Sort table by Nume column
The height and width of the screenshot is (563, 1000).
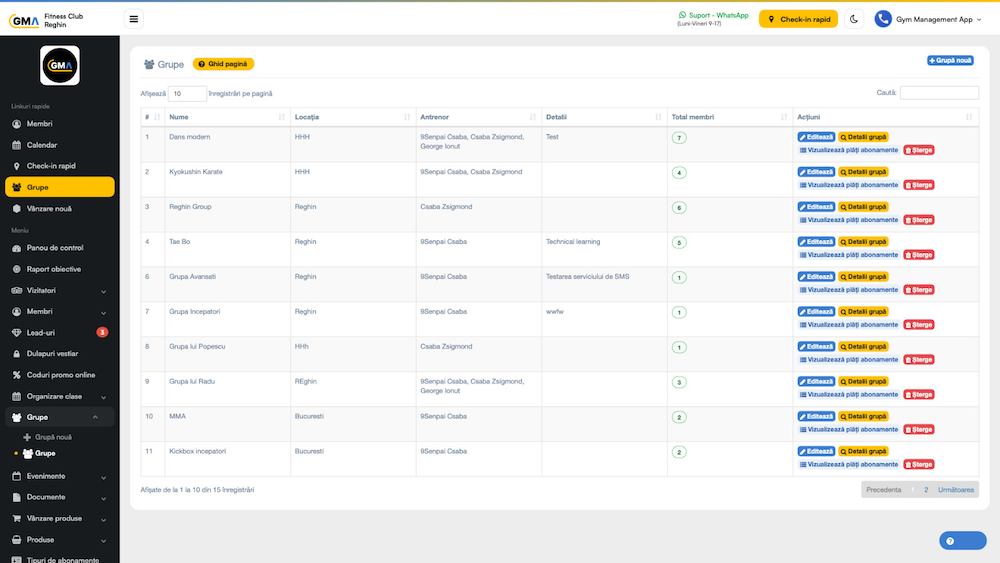click(227, 117)
